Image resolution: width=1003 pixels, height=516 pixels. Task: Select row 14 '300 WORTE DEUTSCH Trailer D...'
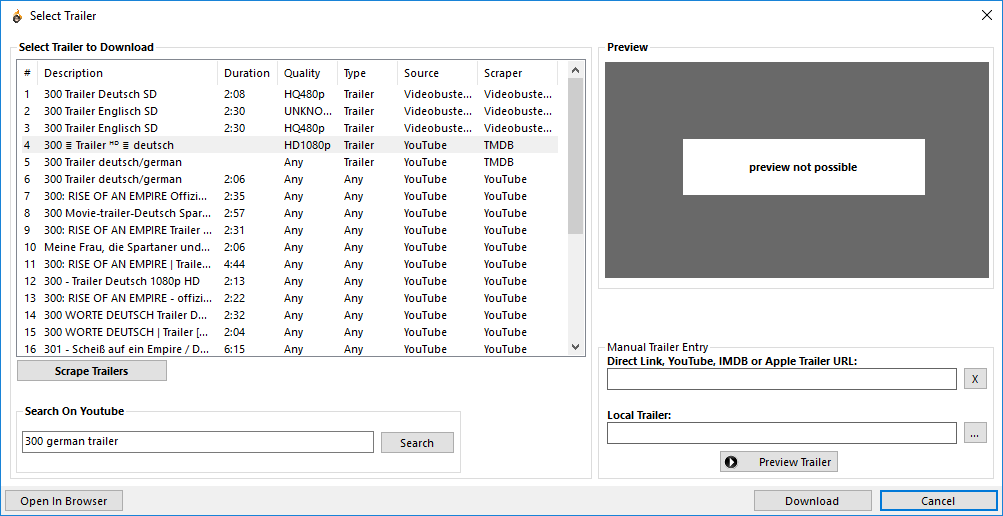tap(289, 315)
